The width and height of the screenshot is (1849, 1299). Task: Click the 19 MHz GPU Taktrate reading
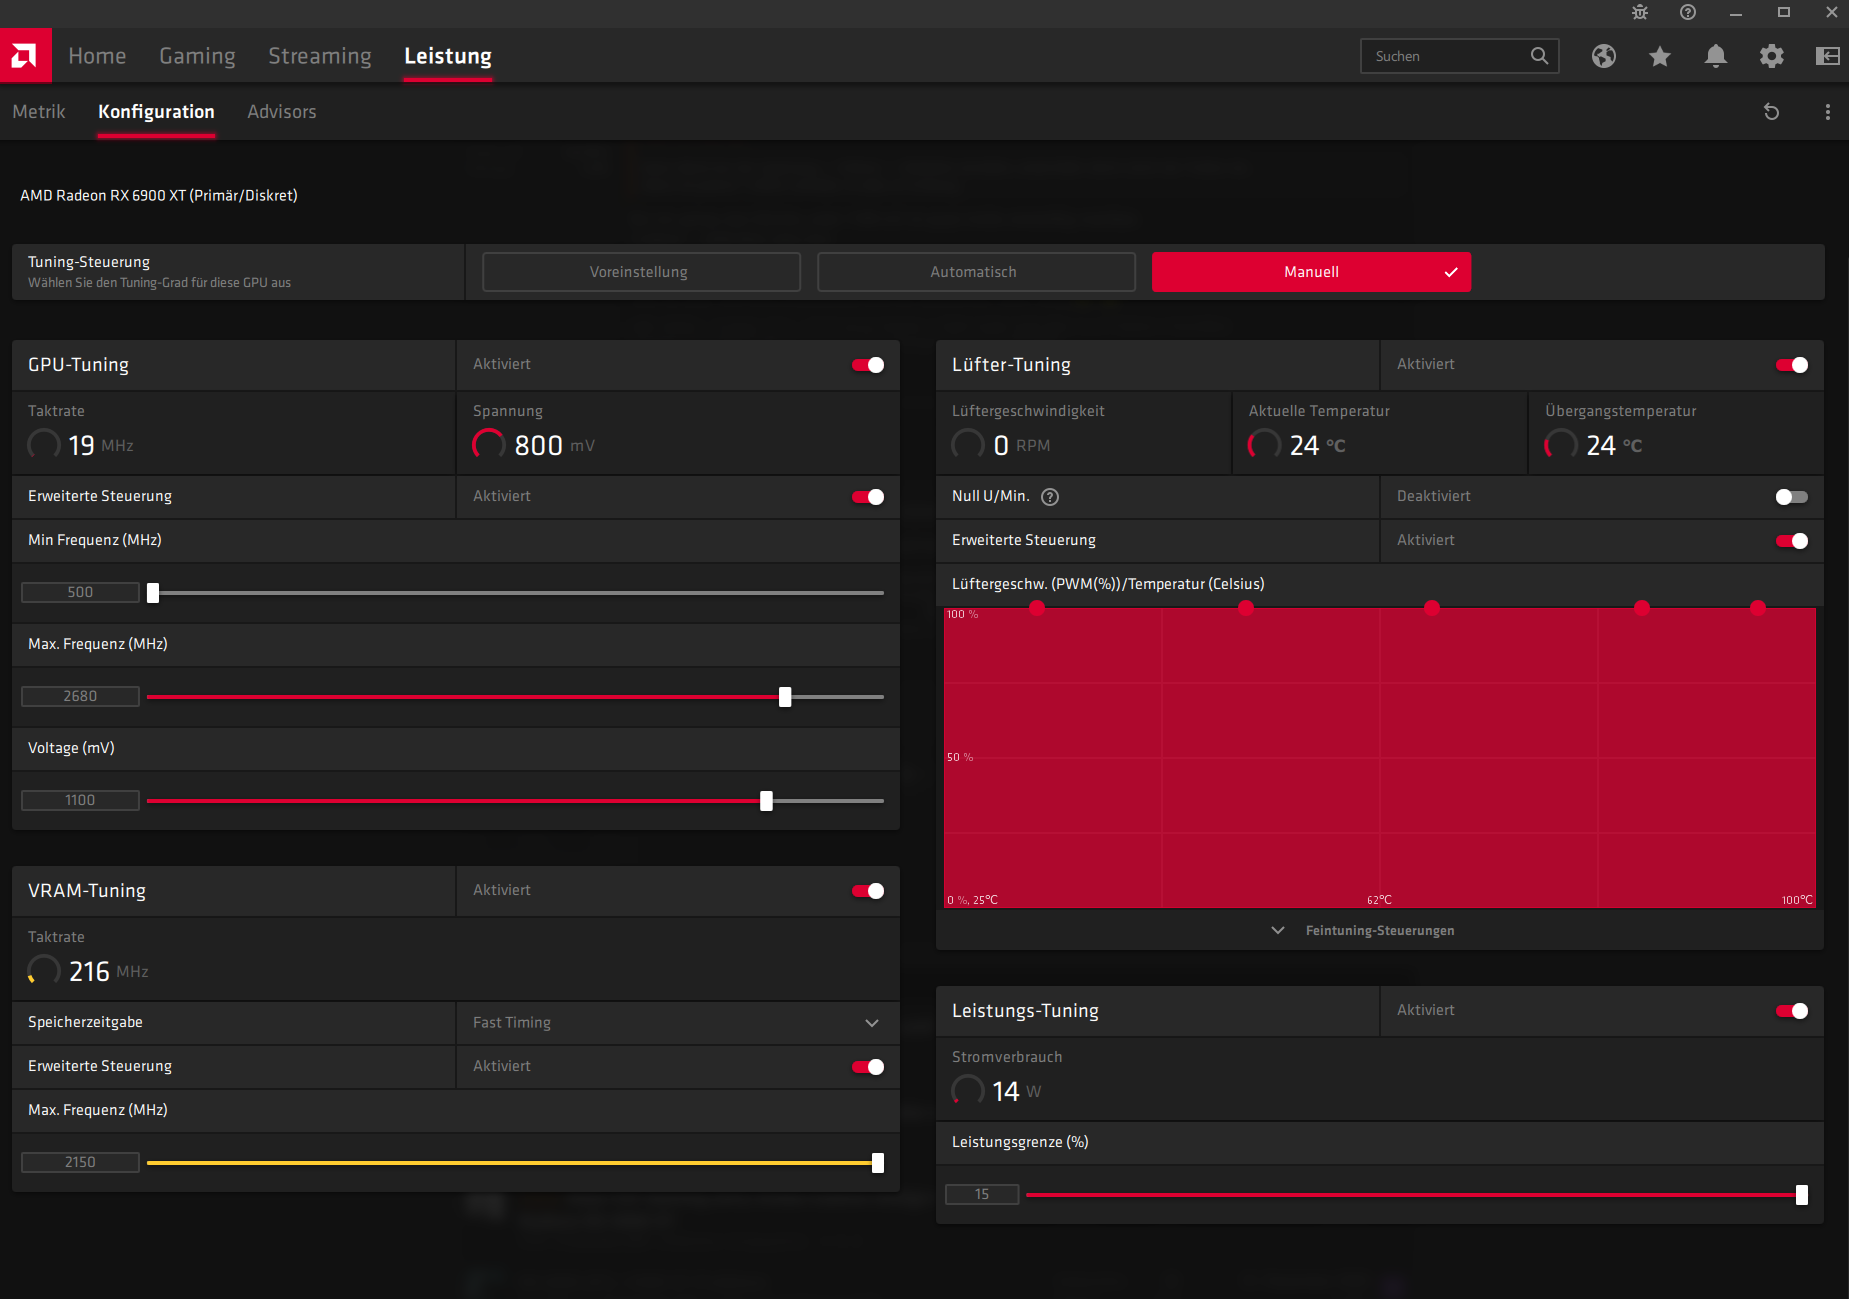click(80, 445)
